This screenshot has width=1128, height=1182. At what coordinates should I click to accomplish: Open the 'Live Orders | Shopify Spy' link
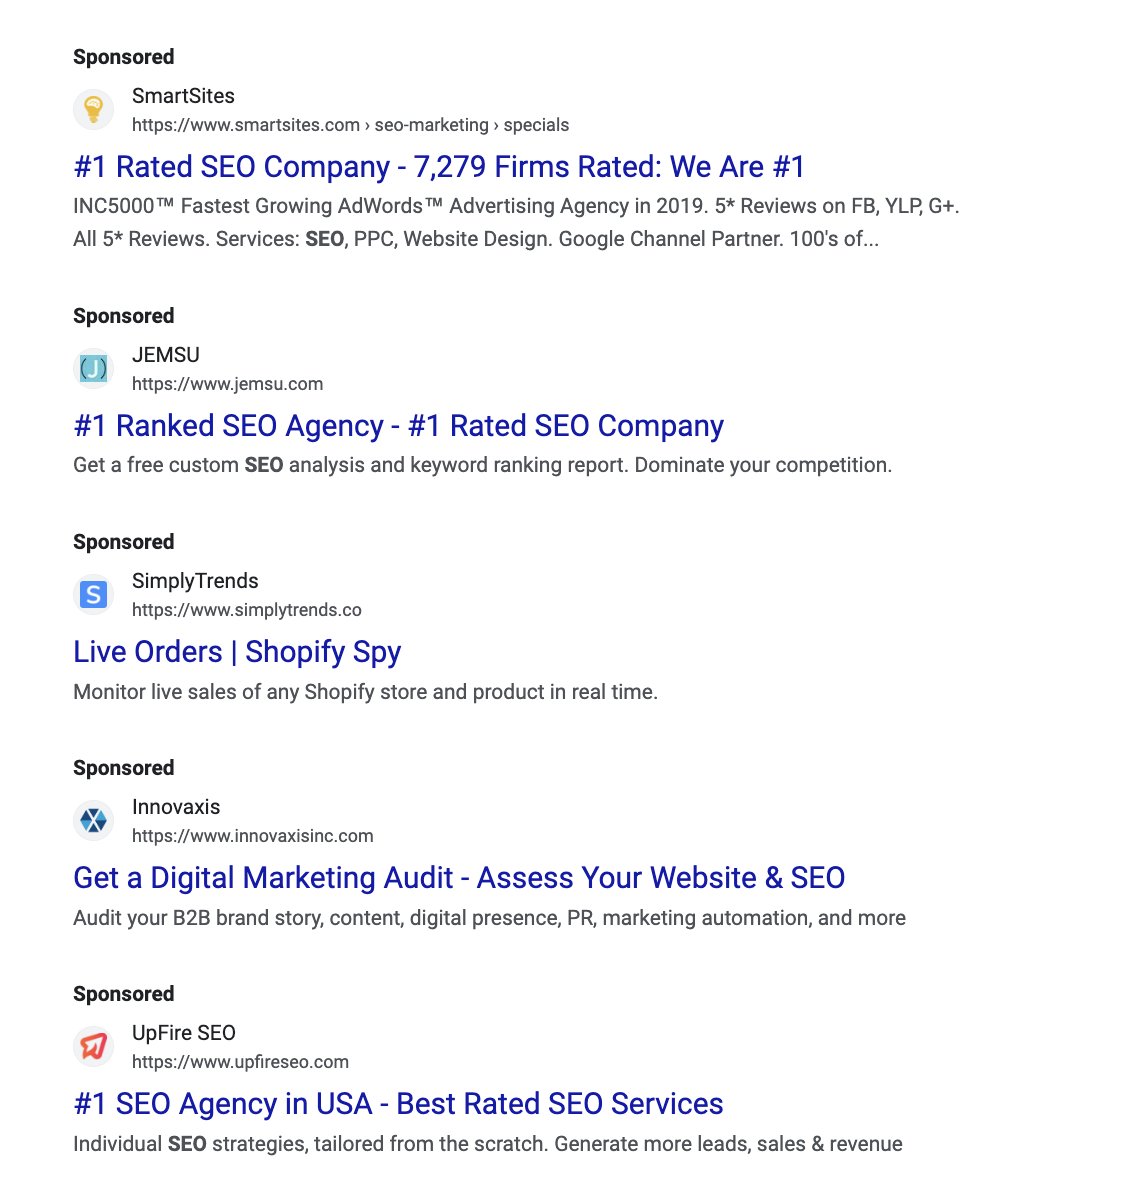point(237,652)
